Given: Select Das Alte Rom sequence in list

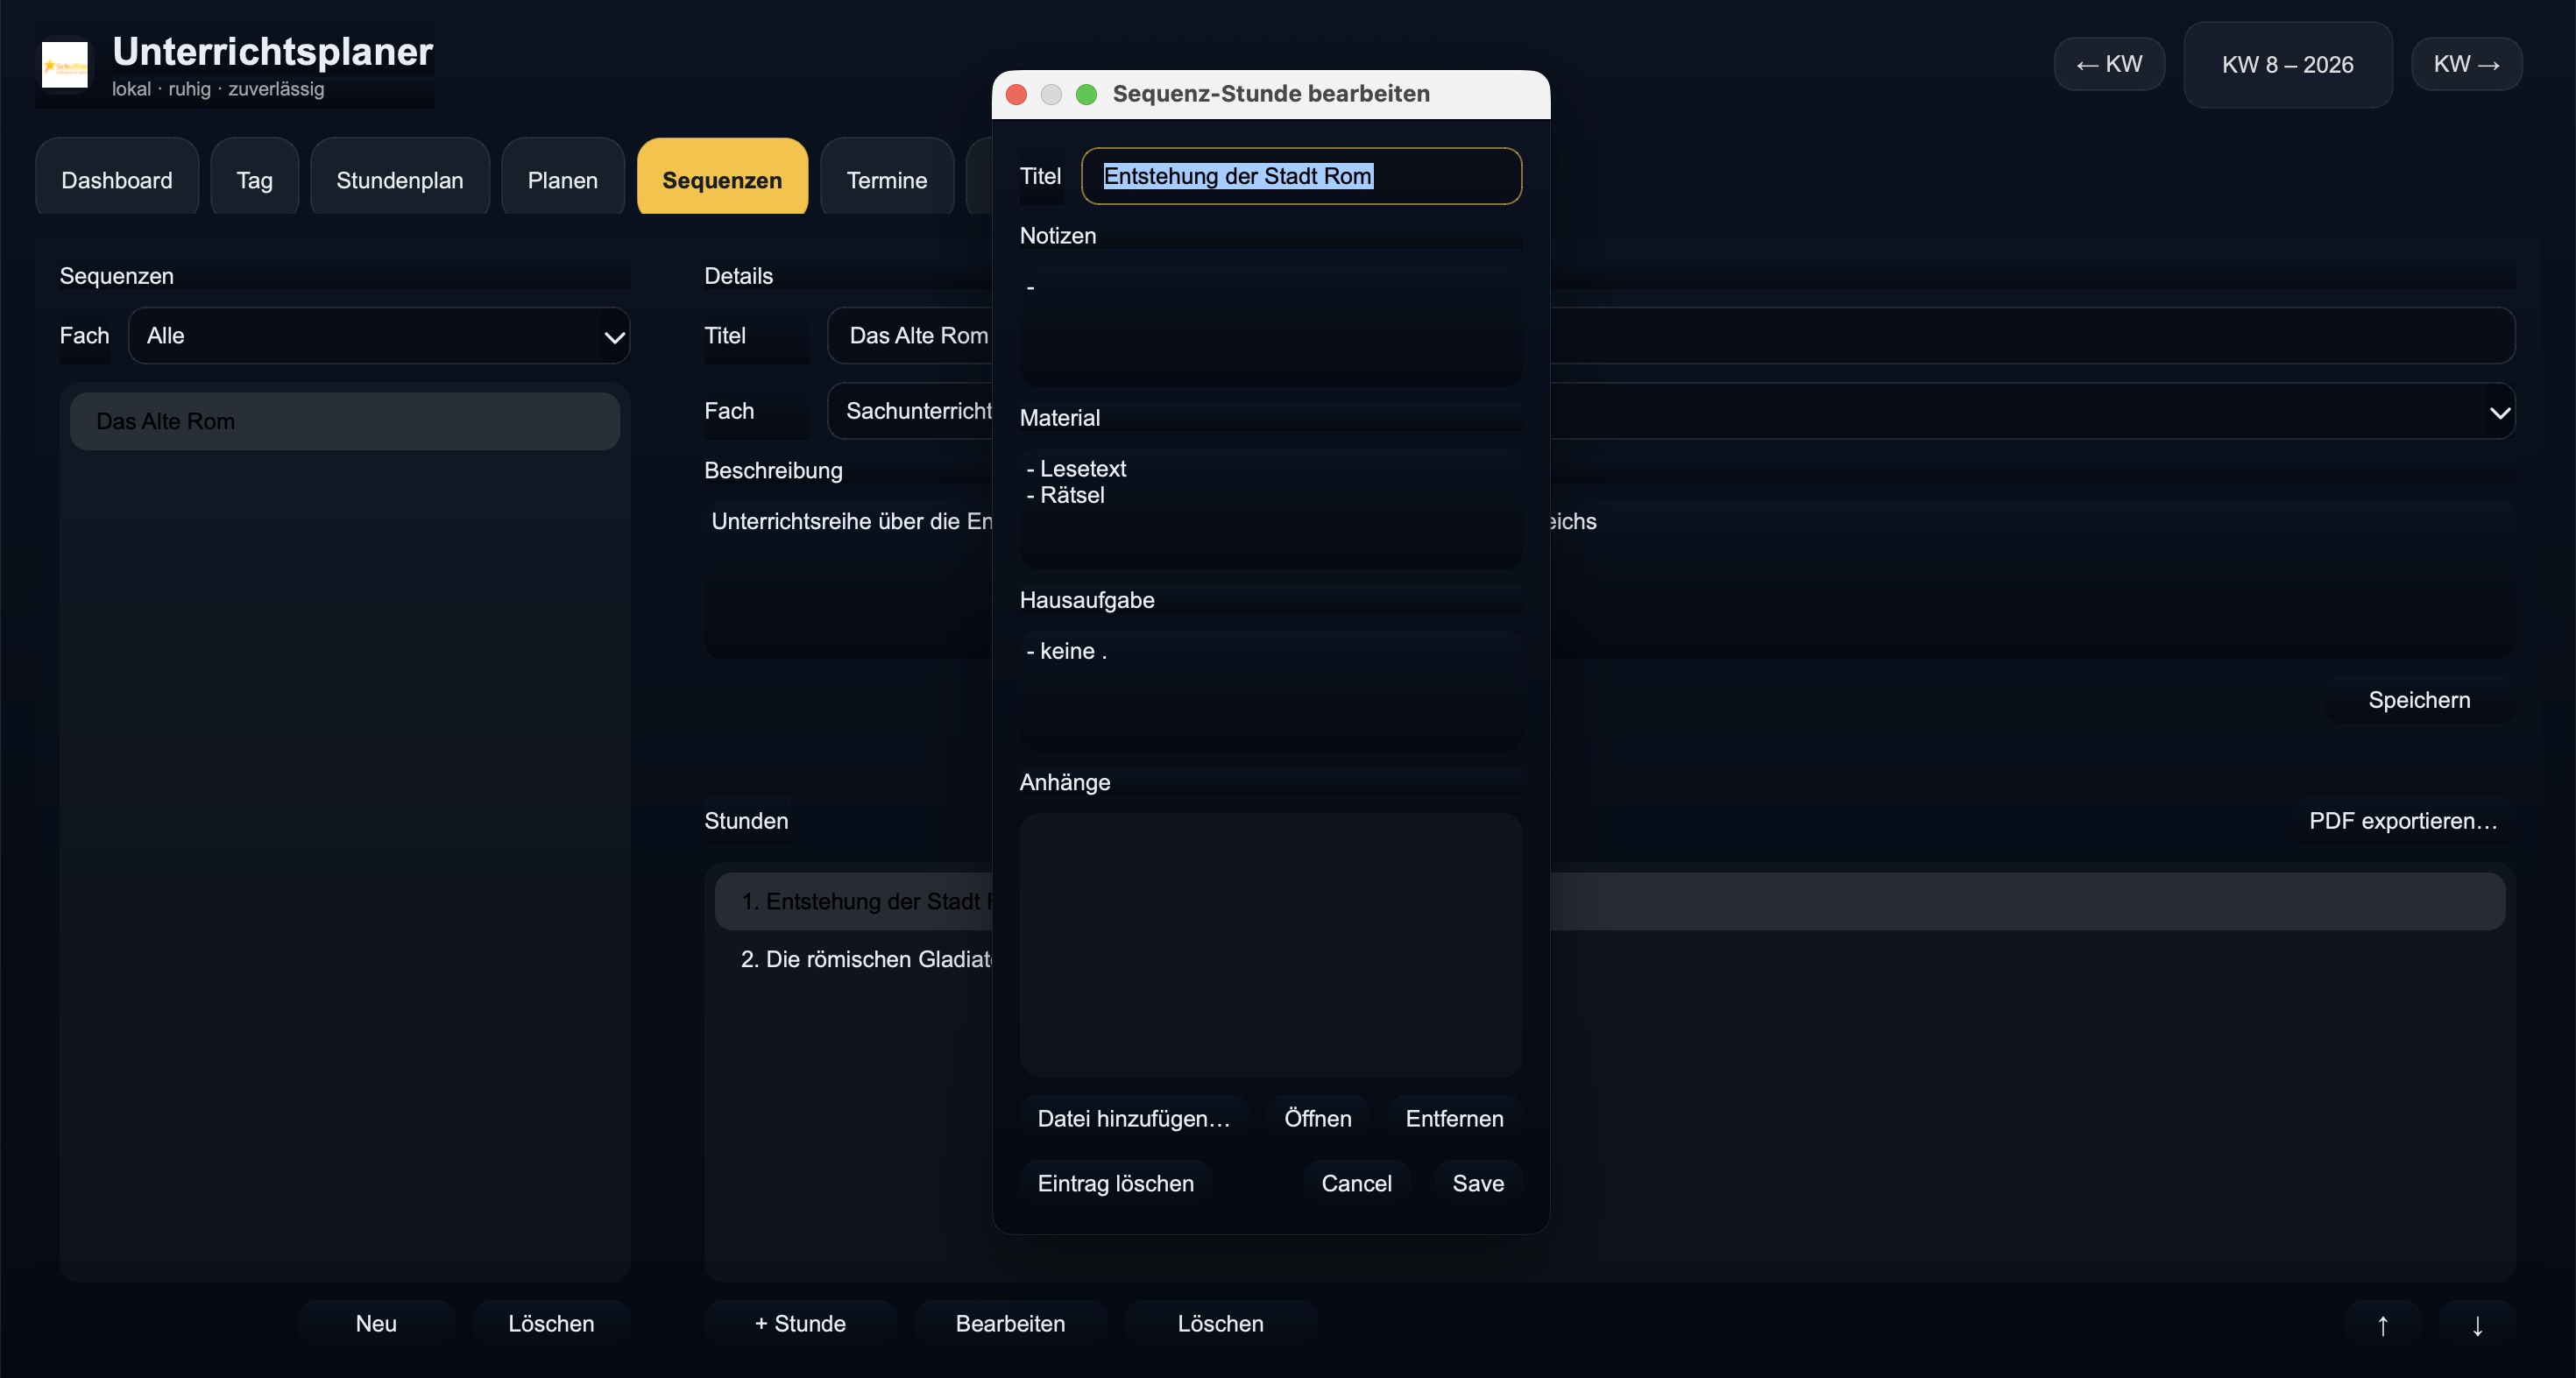Looking at the screenshot, I should (344, 421).
